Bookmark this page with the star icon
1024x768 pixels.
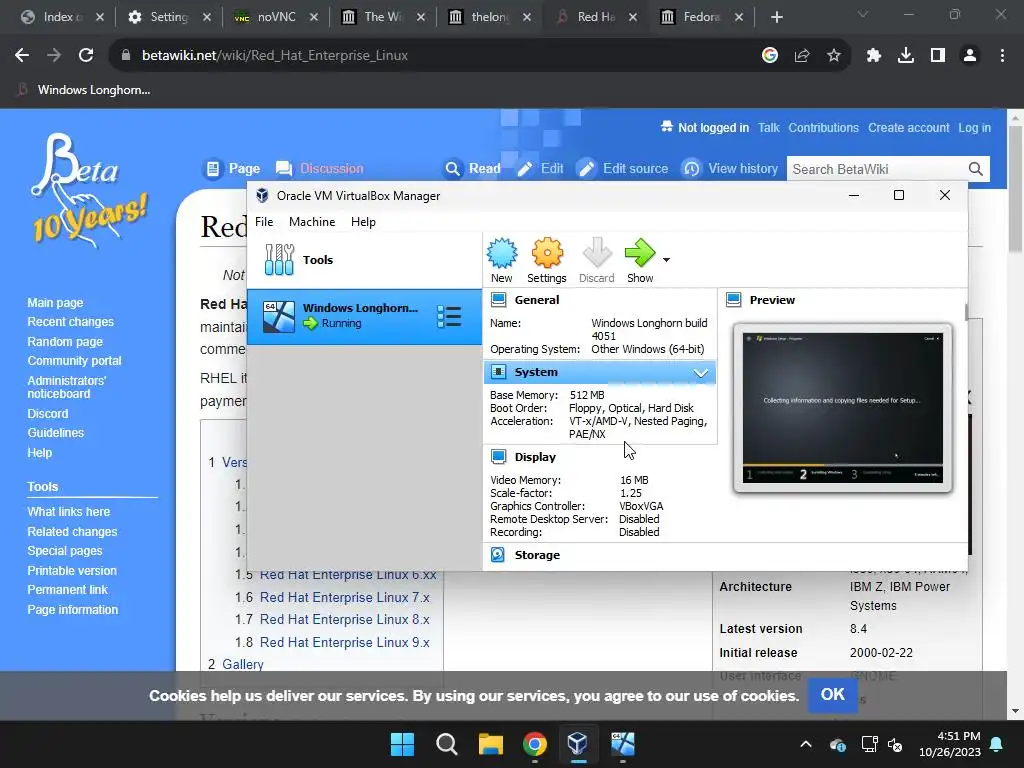(x=833, y=56)
